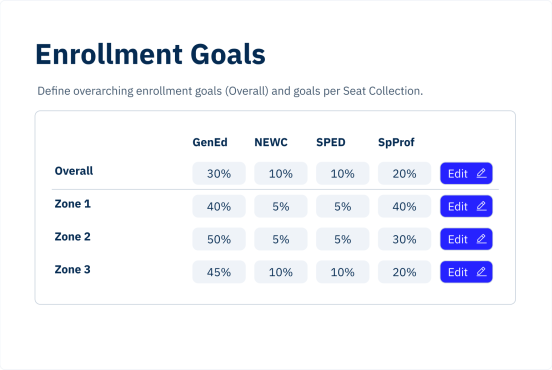Select the Zone 3 SPED 10% field

point(343,272)
